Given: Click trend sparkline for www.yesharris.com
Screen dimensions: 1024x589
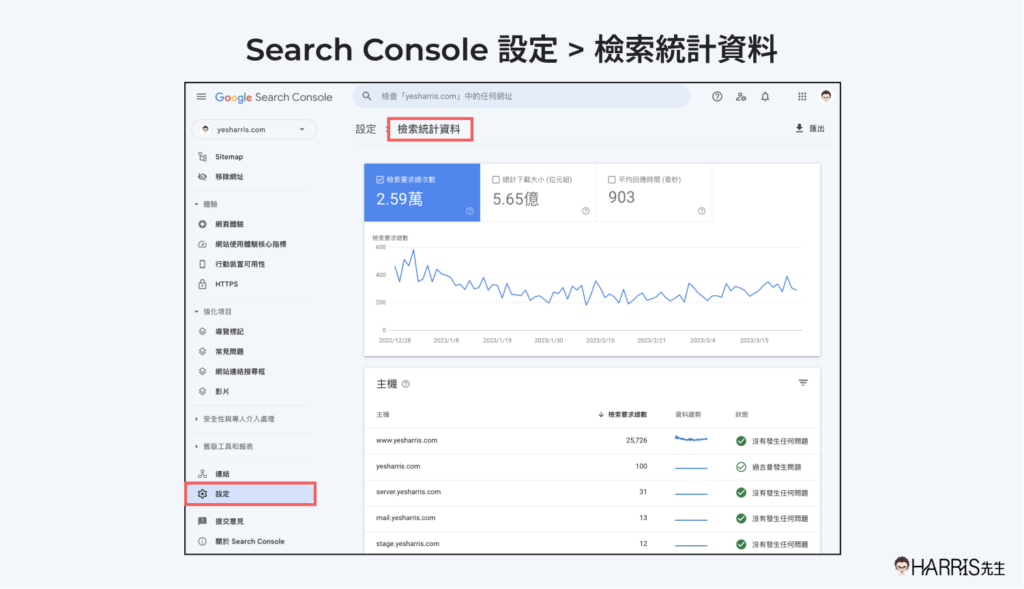Looking at the screenshot, I should point(691,439).
